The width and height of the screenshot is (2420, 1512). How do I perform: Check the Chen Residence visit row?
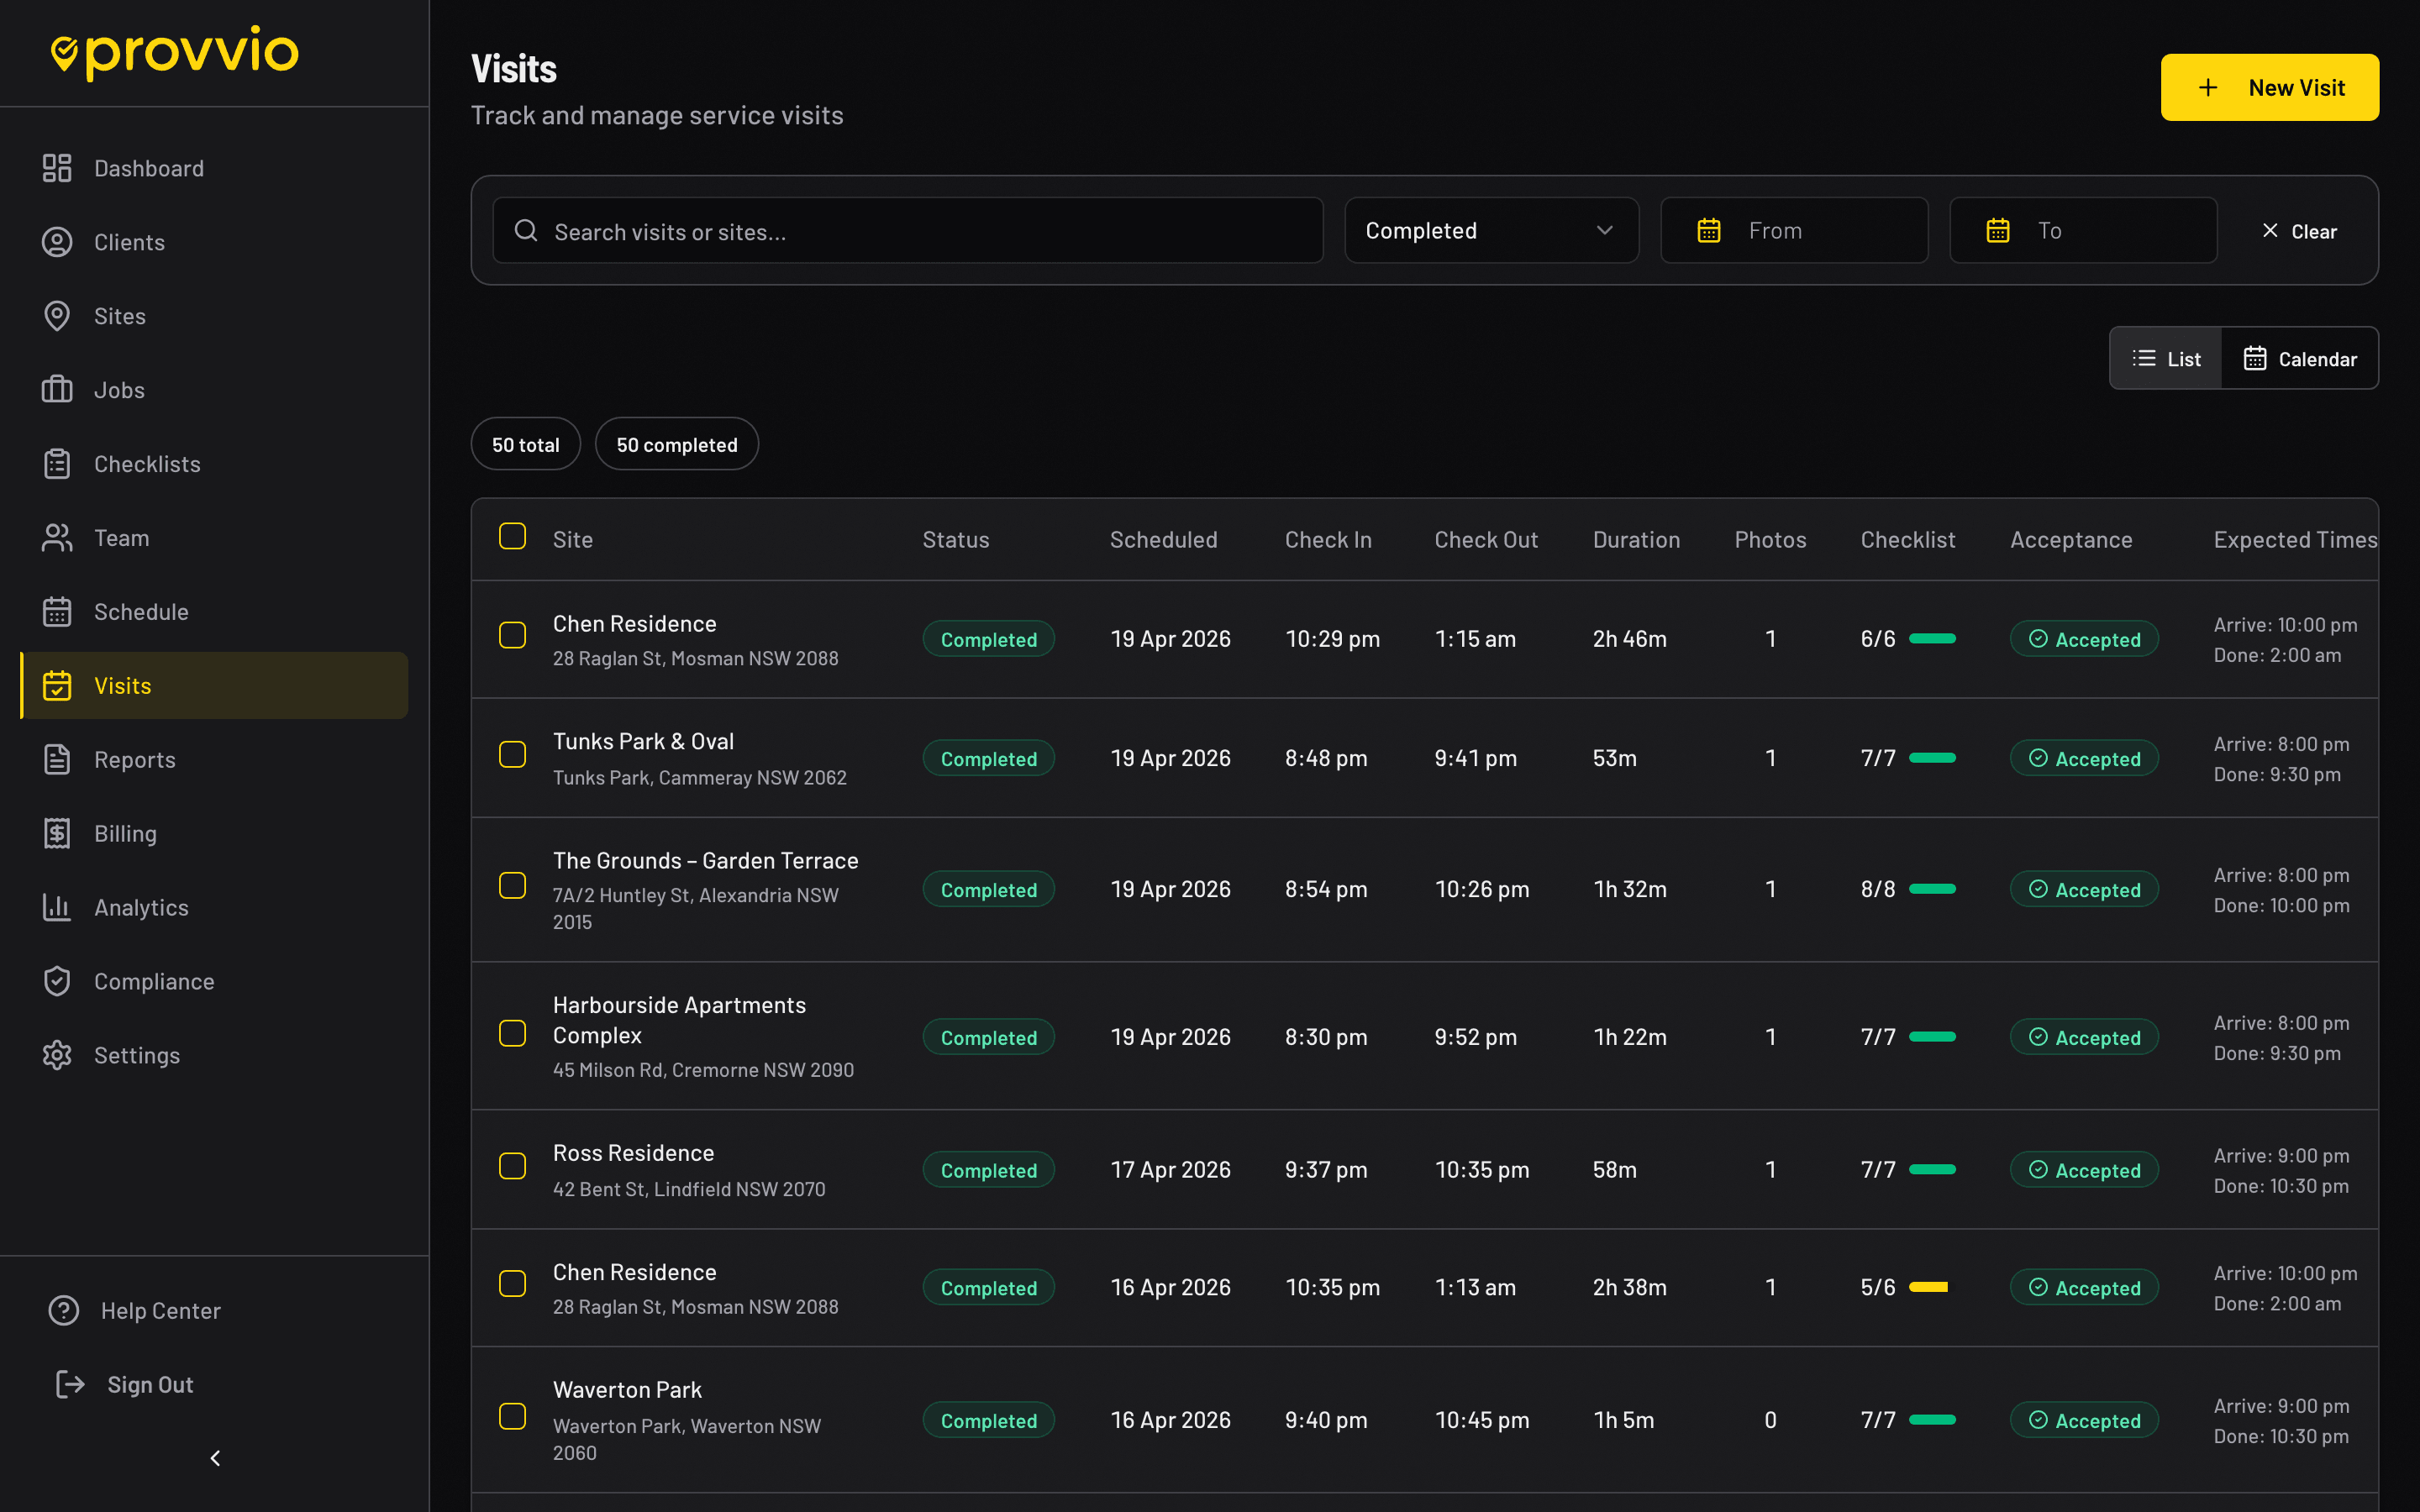click(x=513, y=635)
